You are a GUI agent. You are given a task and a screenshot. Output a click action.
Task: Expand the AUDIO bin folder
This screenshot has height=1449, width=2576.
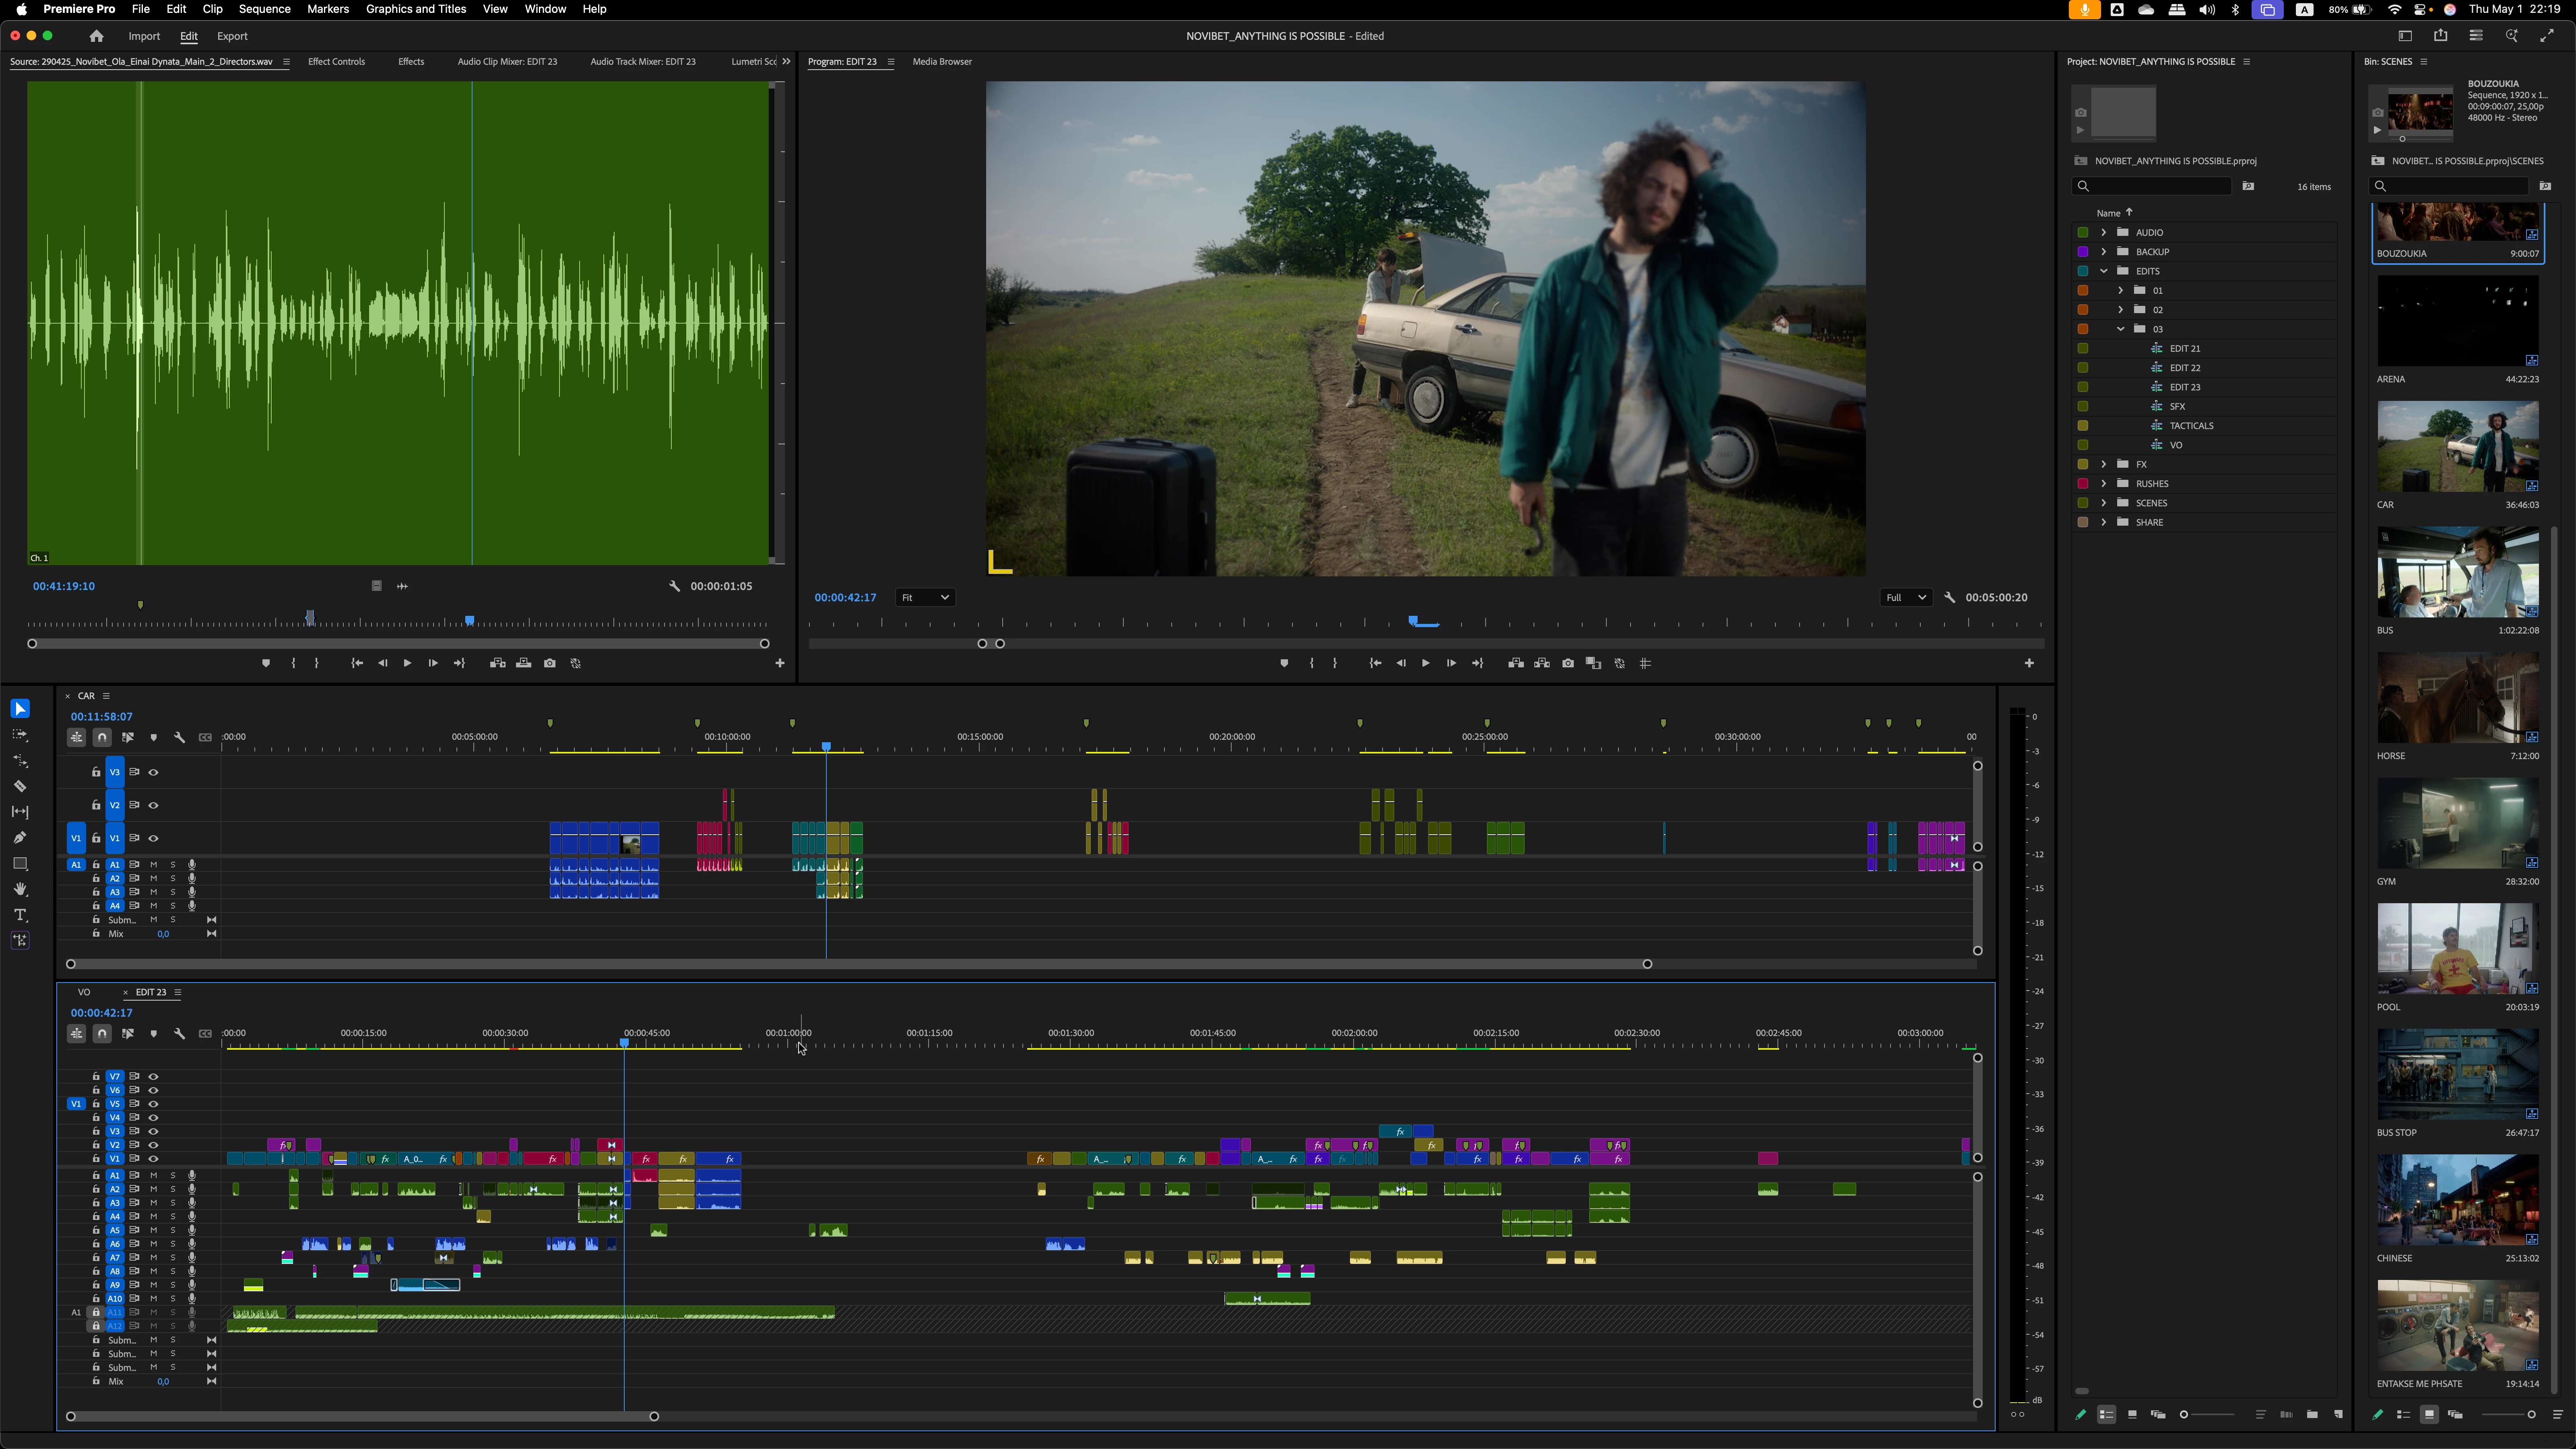tap(2103, 232)
